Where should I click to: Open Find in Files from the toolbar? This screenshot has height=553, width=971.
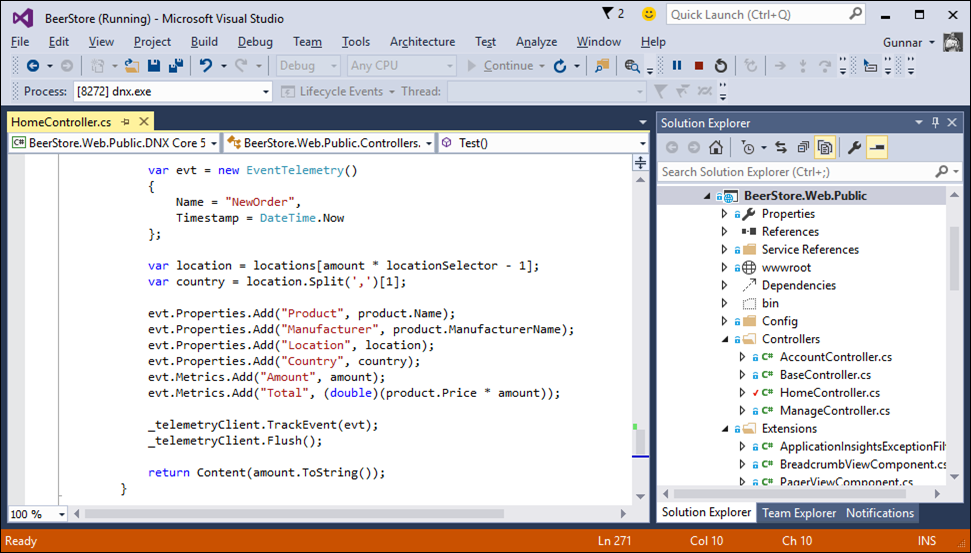(x=602, y=66)
